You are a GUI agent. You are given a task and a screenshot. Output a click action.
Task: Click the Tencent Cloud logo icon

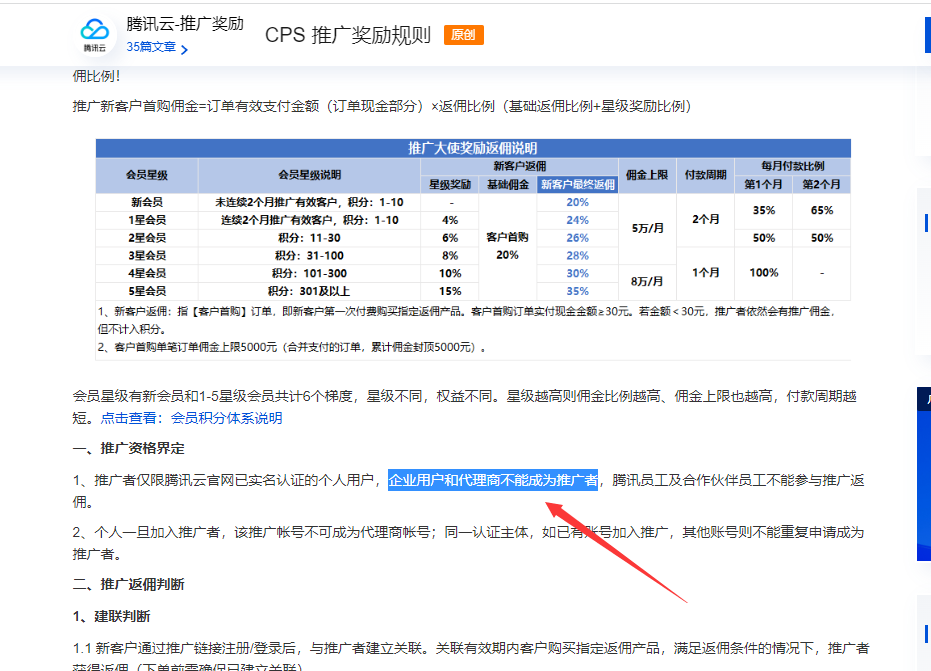(x=95, y=30)
